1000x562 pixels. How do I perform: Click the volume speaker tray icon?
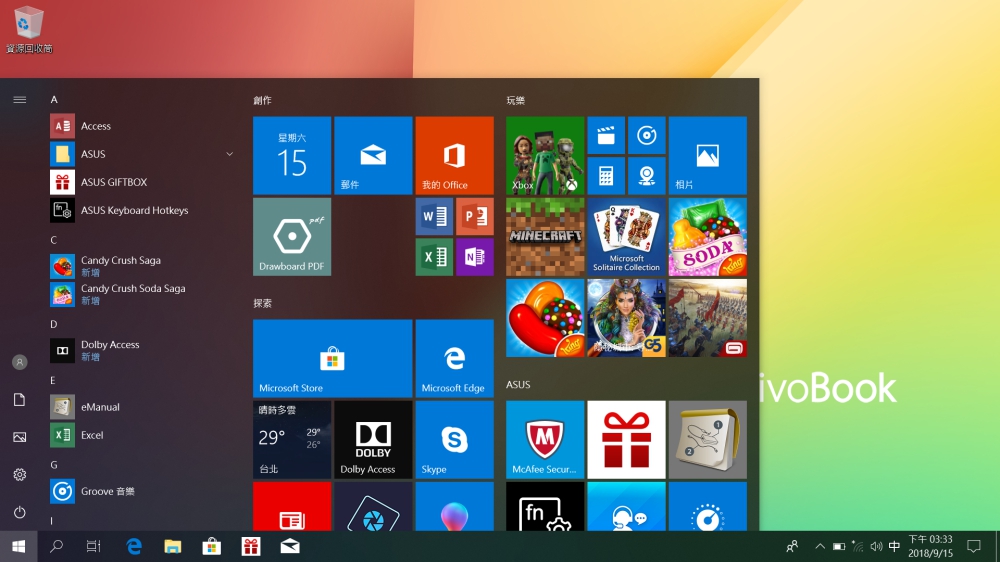pyautogui.click(x=876, y=547)
